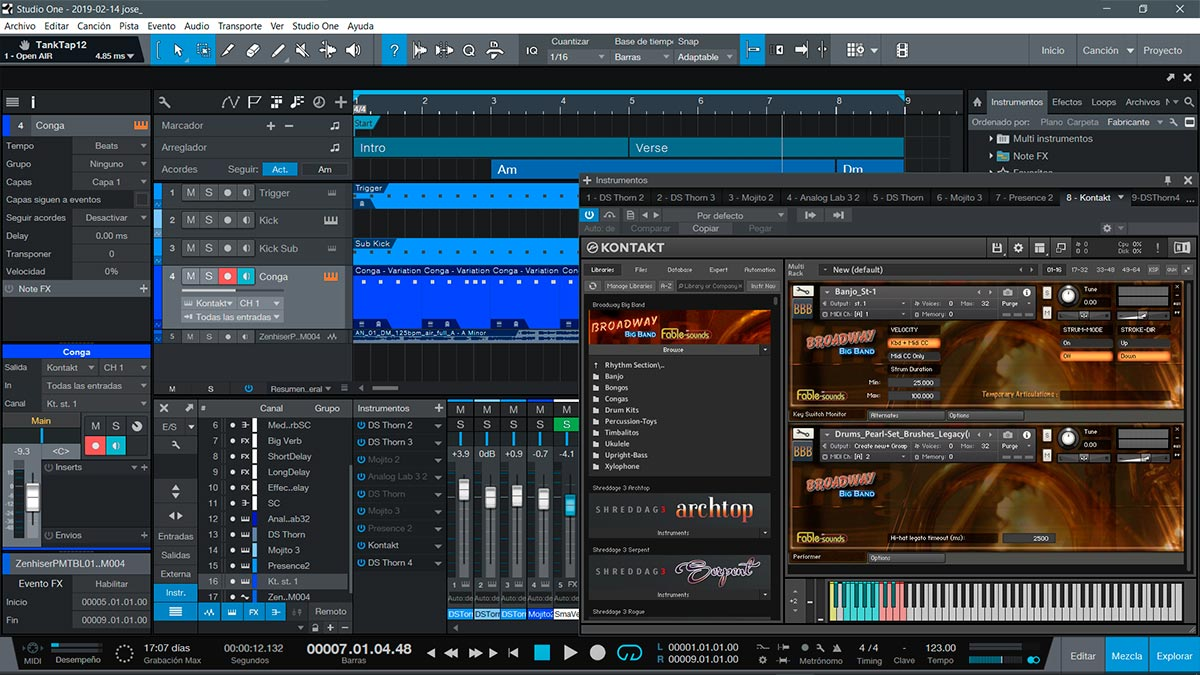Viewport: 1200px width, 675px height.
Task: Select the Arrow tool in the toolbar
Action: click(x=178, y=50)
